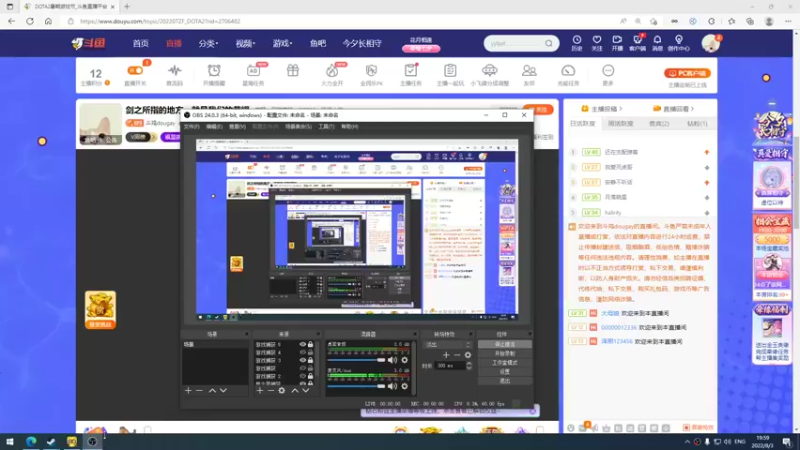
Task: Open the 淡出 transition combo box
Action: (447, 344)
